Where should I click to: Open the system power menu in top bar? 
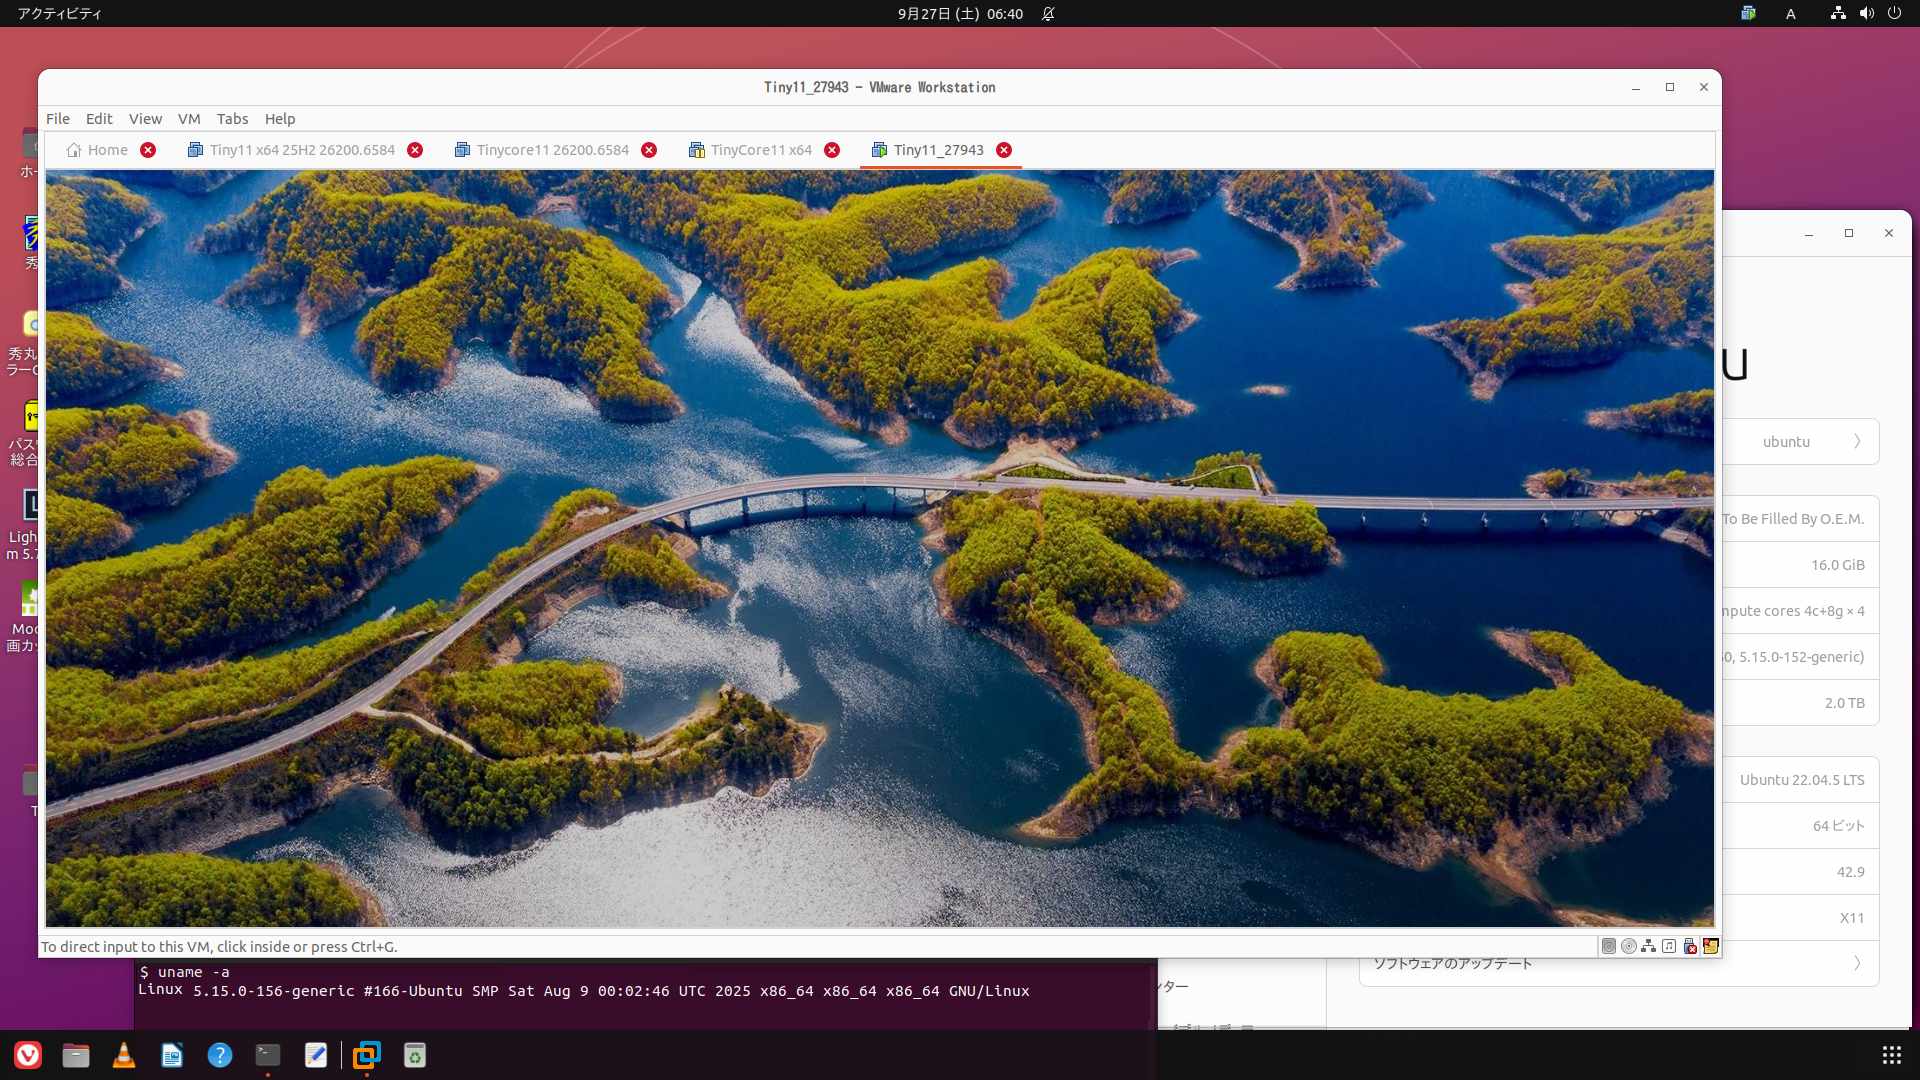click(1894, 13)
